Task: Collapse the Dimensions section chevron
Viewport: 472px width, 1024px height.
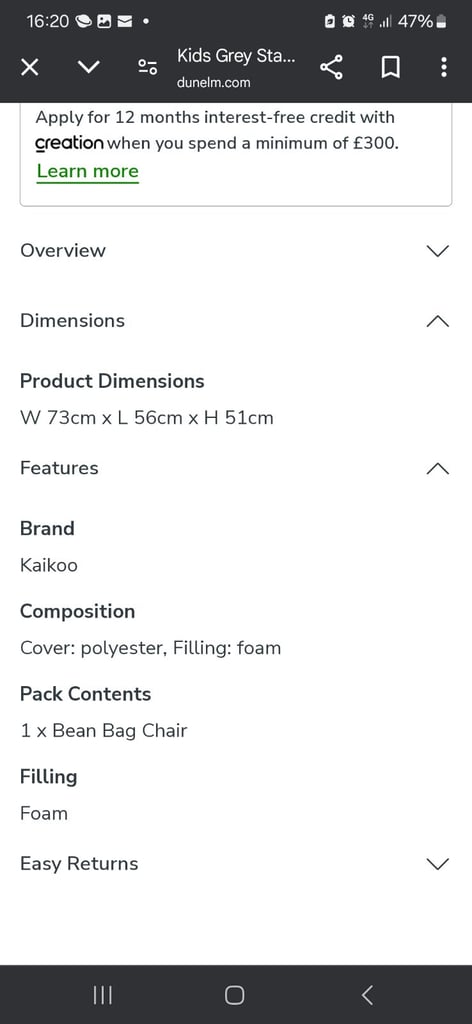Action: click(x=437, y=321)
